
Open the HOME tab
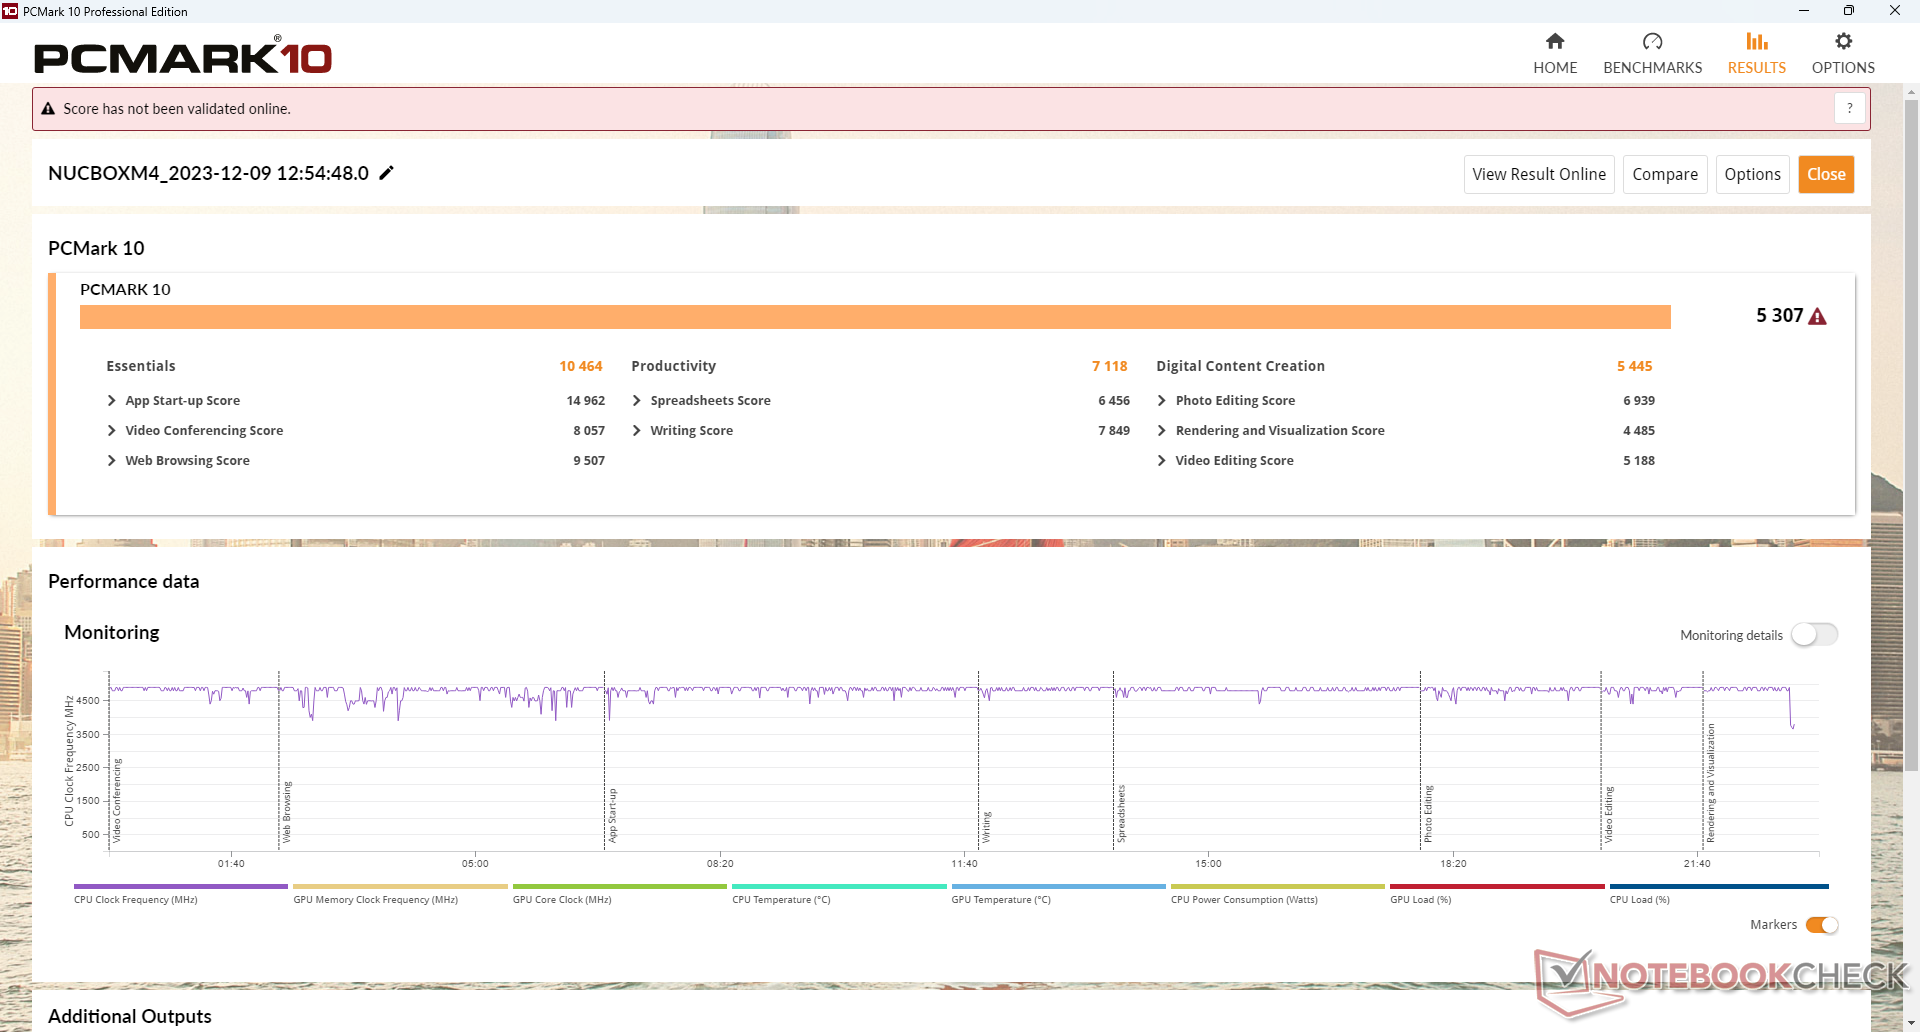1555,54
